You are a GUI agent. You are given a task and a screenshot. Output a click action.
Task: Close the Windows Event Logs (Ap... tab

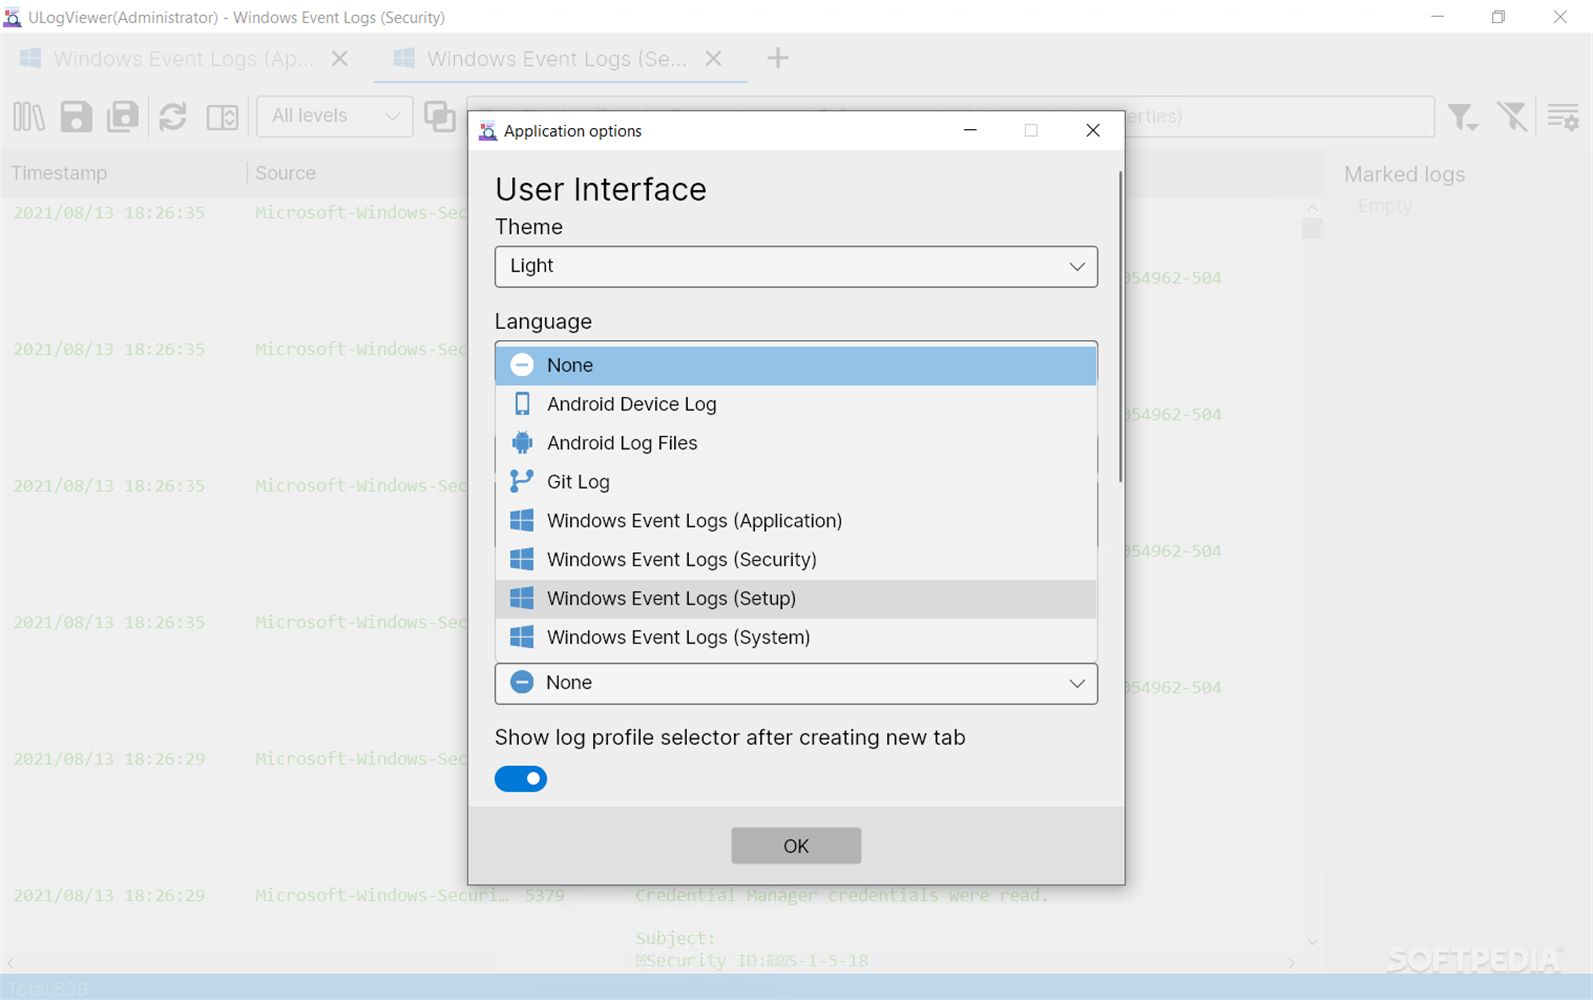340,59
